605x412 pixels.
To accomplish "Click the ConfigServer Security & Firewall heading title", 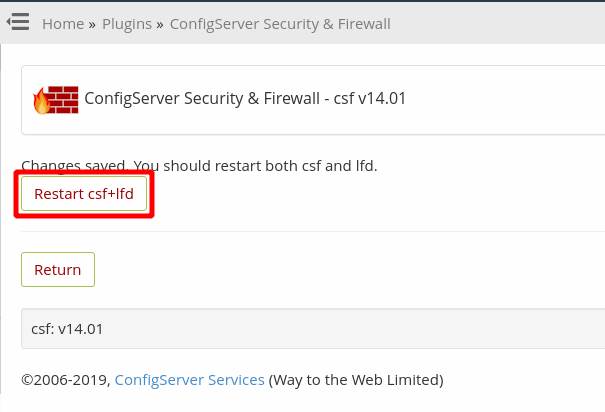I will coord(206,99).
